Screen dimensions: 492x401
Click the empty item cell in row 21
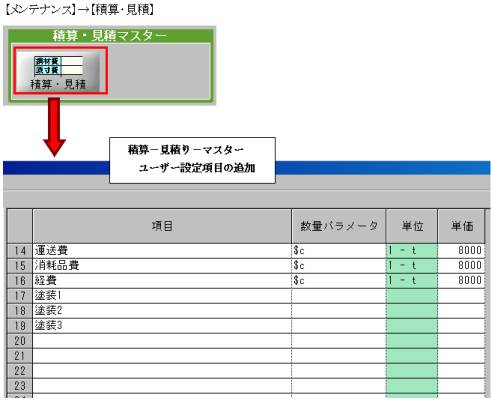point(162,356)
